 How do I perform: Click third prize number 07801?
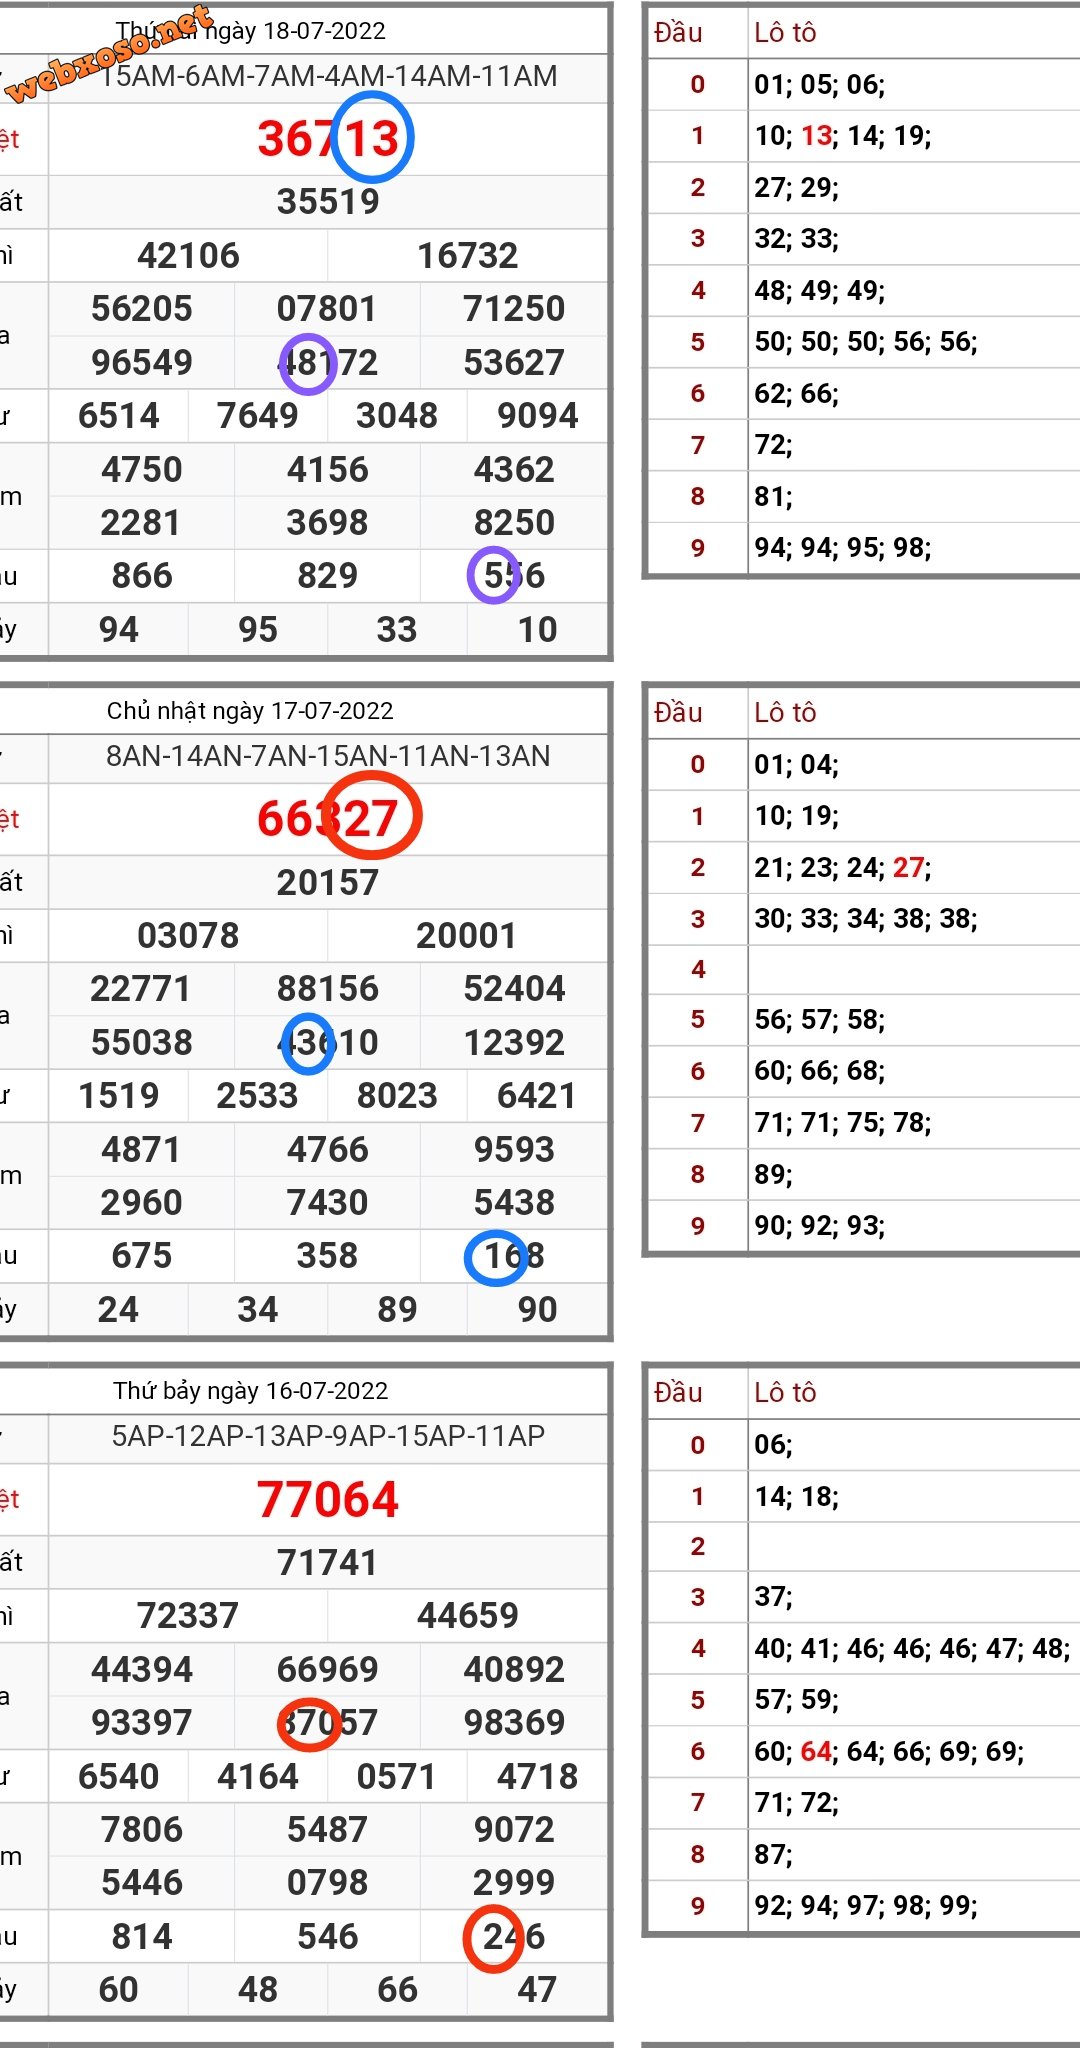coord(327,309)
